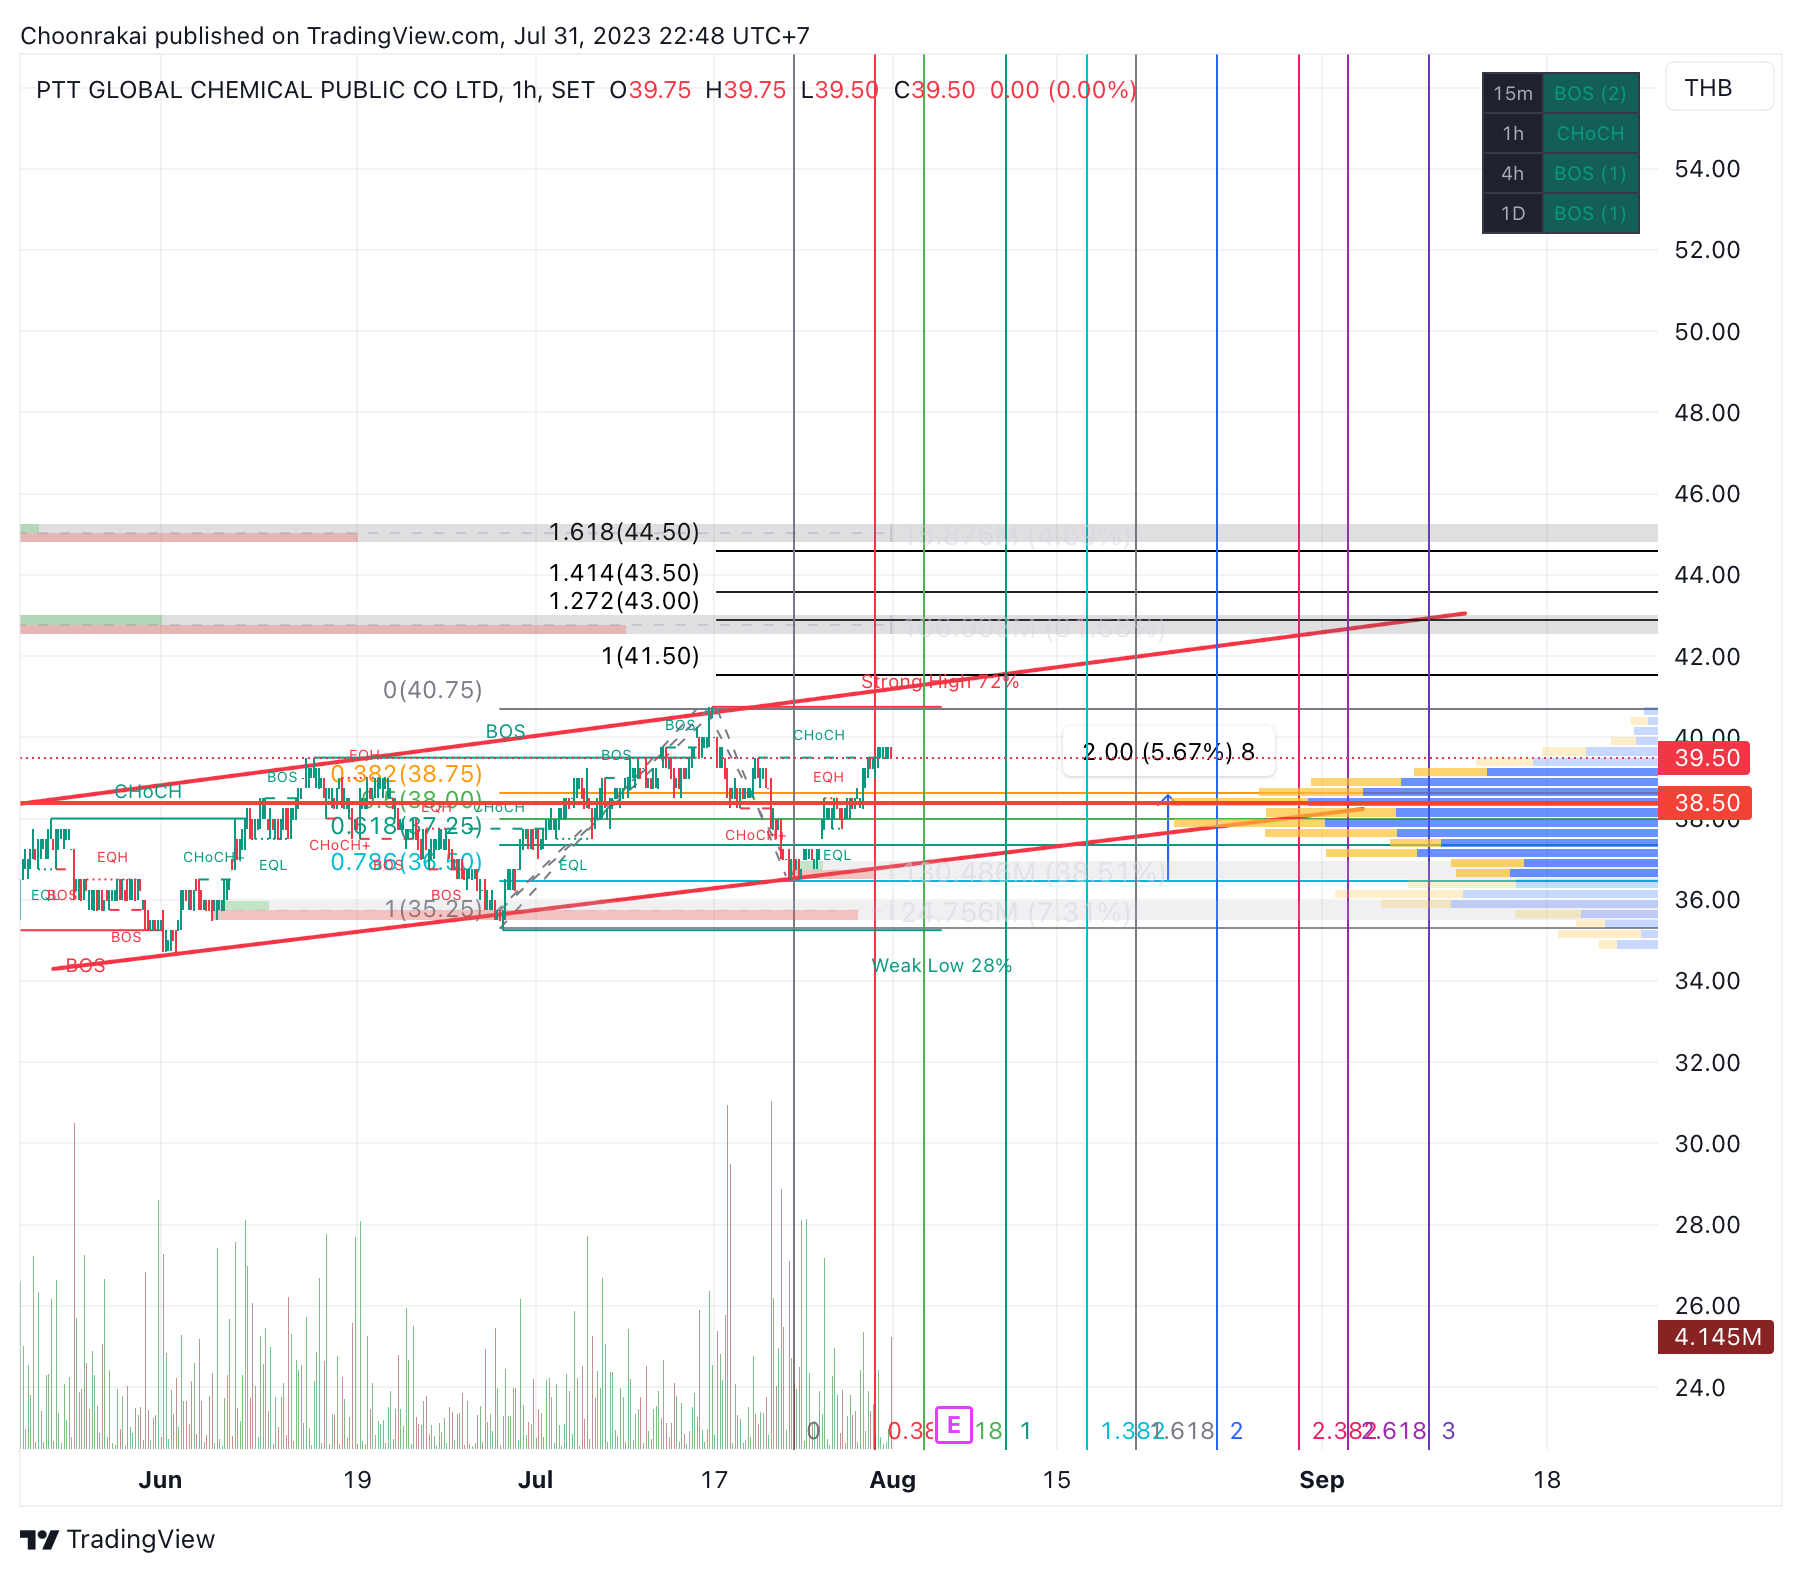This screenshot has height=1576, width=1802.
Task: Click the TradingView logo at bottom left
Action: pos(118,1539)
